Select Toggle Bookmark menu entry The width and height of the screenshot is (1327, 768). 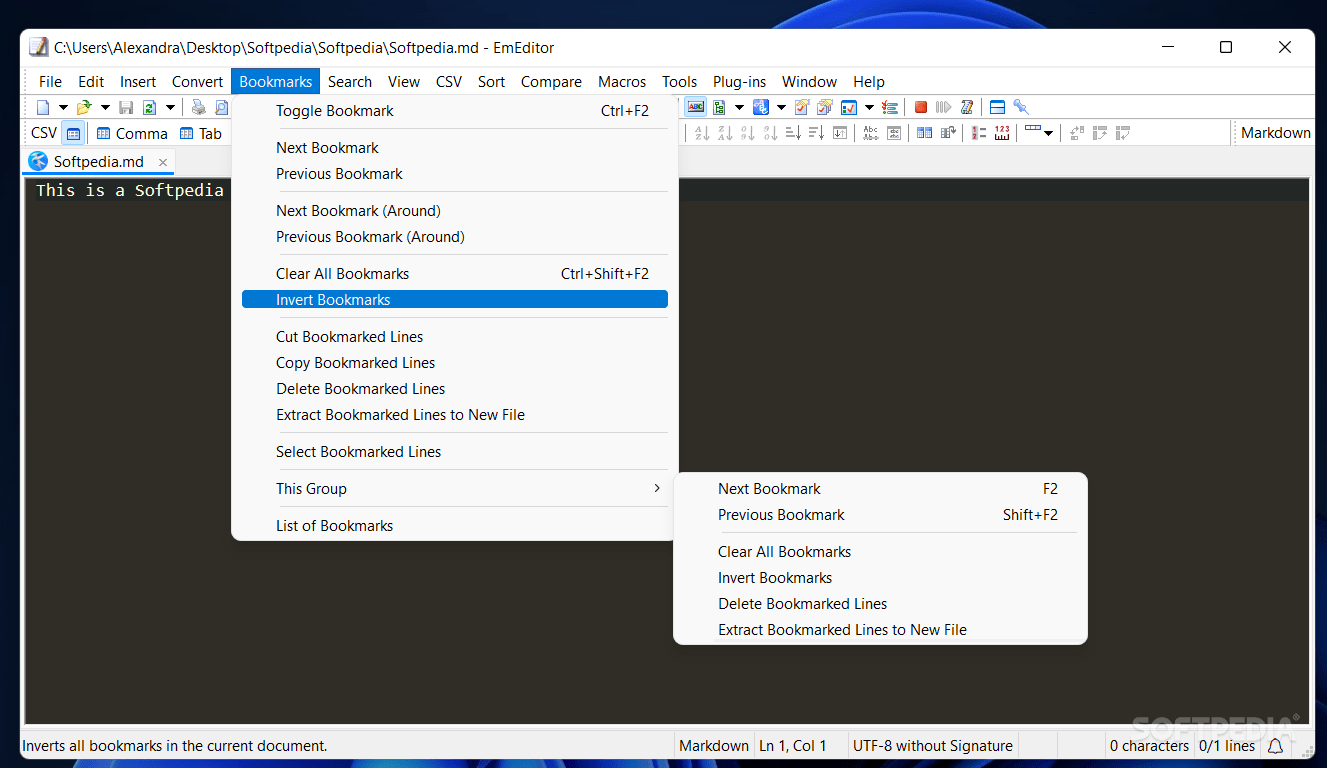455,111
